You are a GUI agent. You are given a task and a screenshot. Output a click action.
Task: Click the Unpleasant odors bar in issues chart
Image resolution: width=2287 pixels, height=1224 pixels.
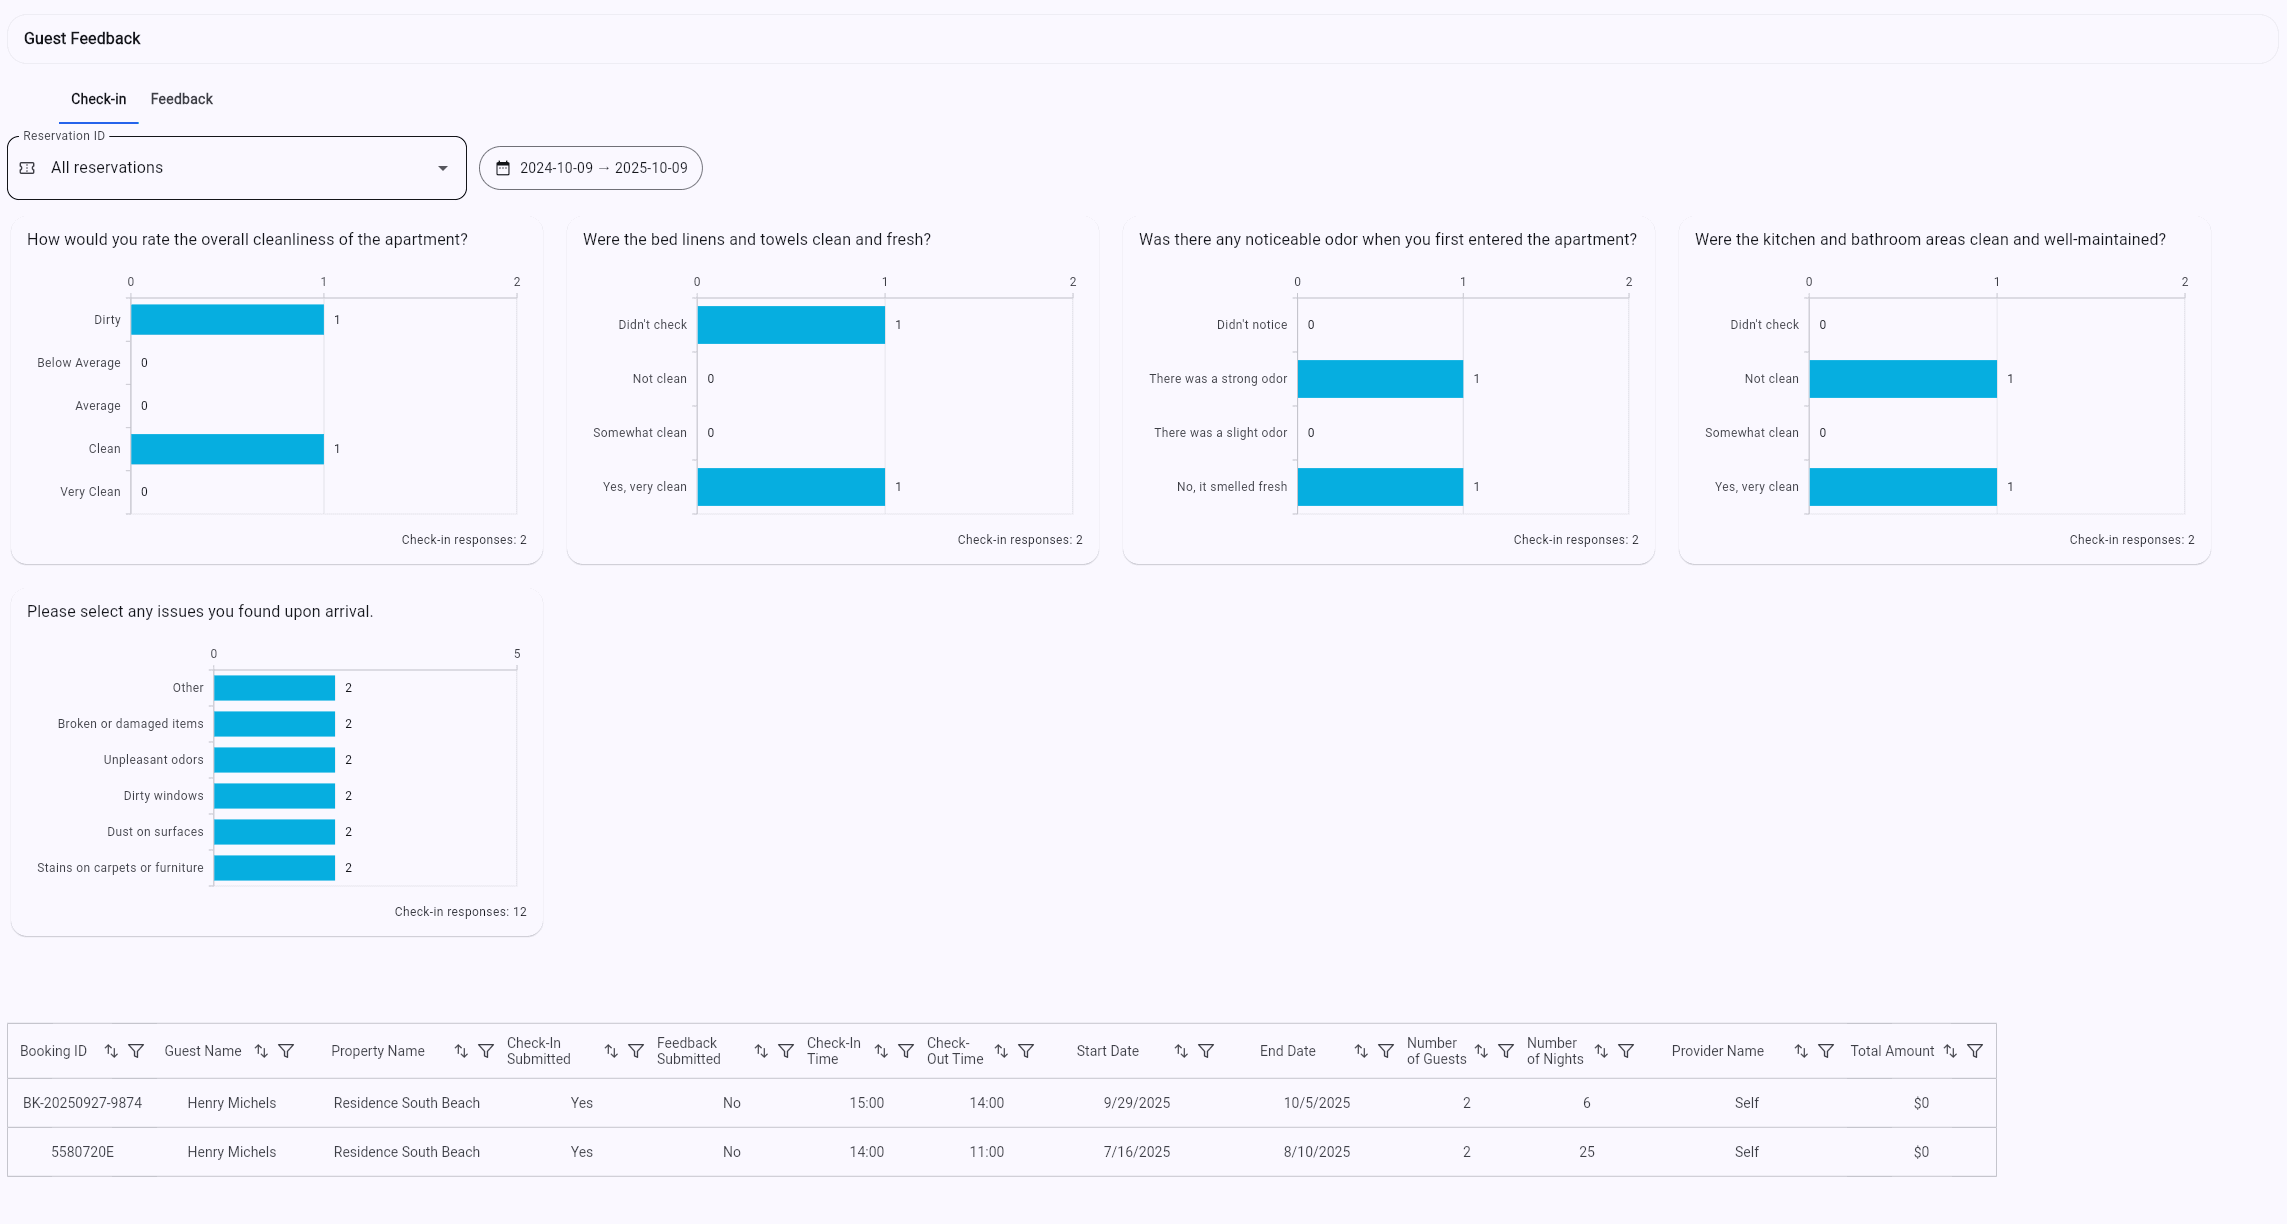(274, 760)
